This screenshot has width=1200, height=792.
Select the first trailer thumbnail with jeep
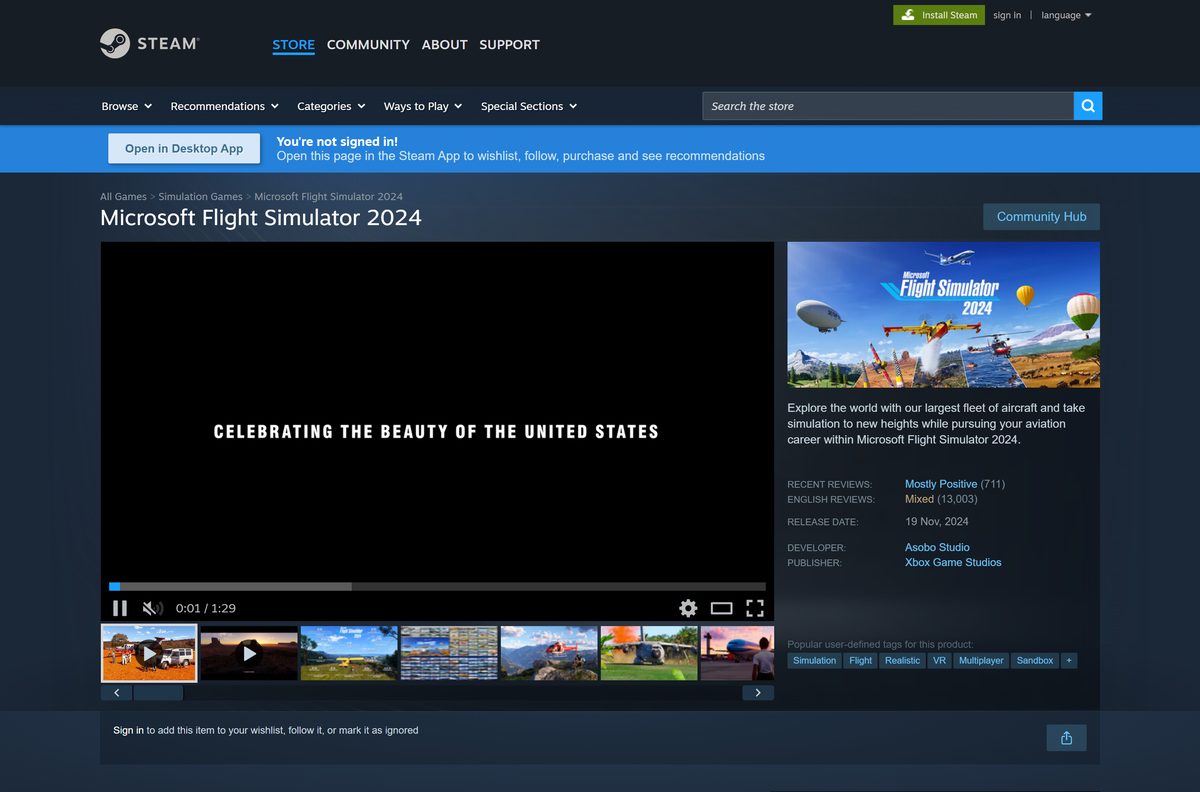tap(149, 653)
